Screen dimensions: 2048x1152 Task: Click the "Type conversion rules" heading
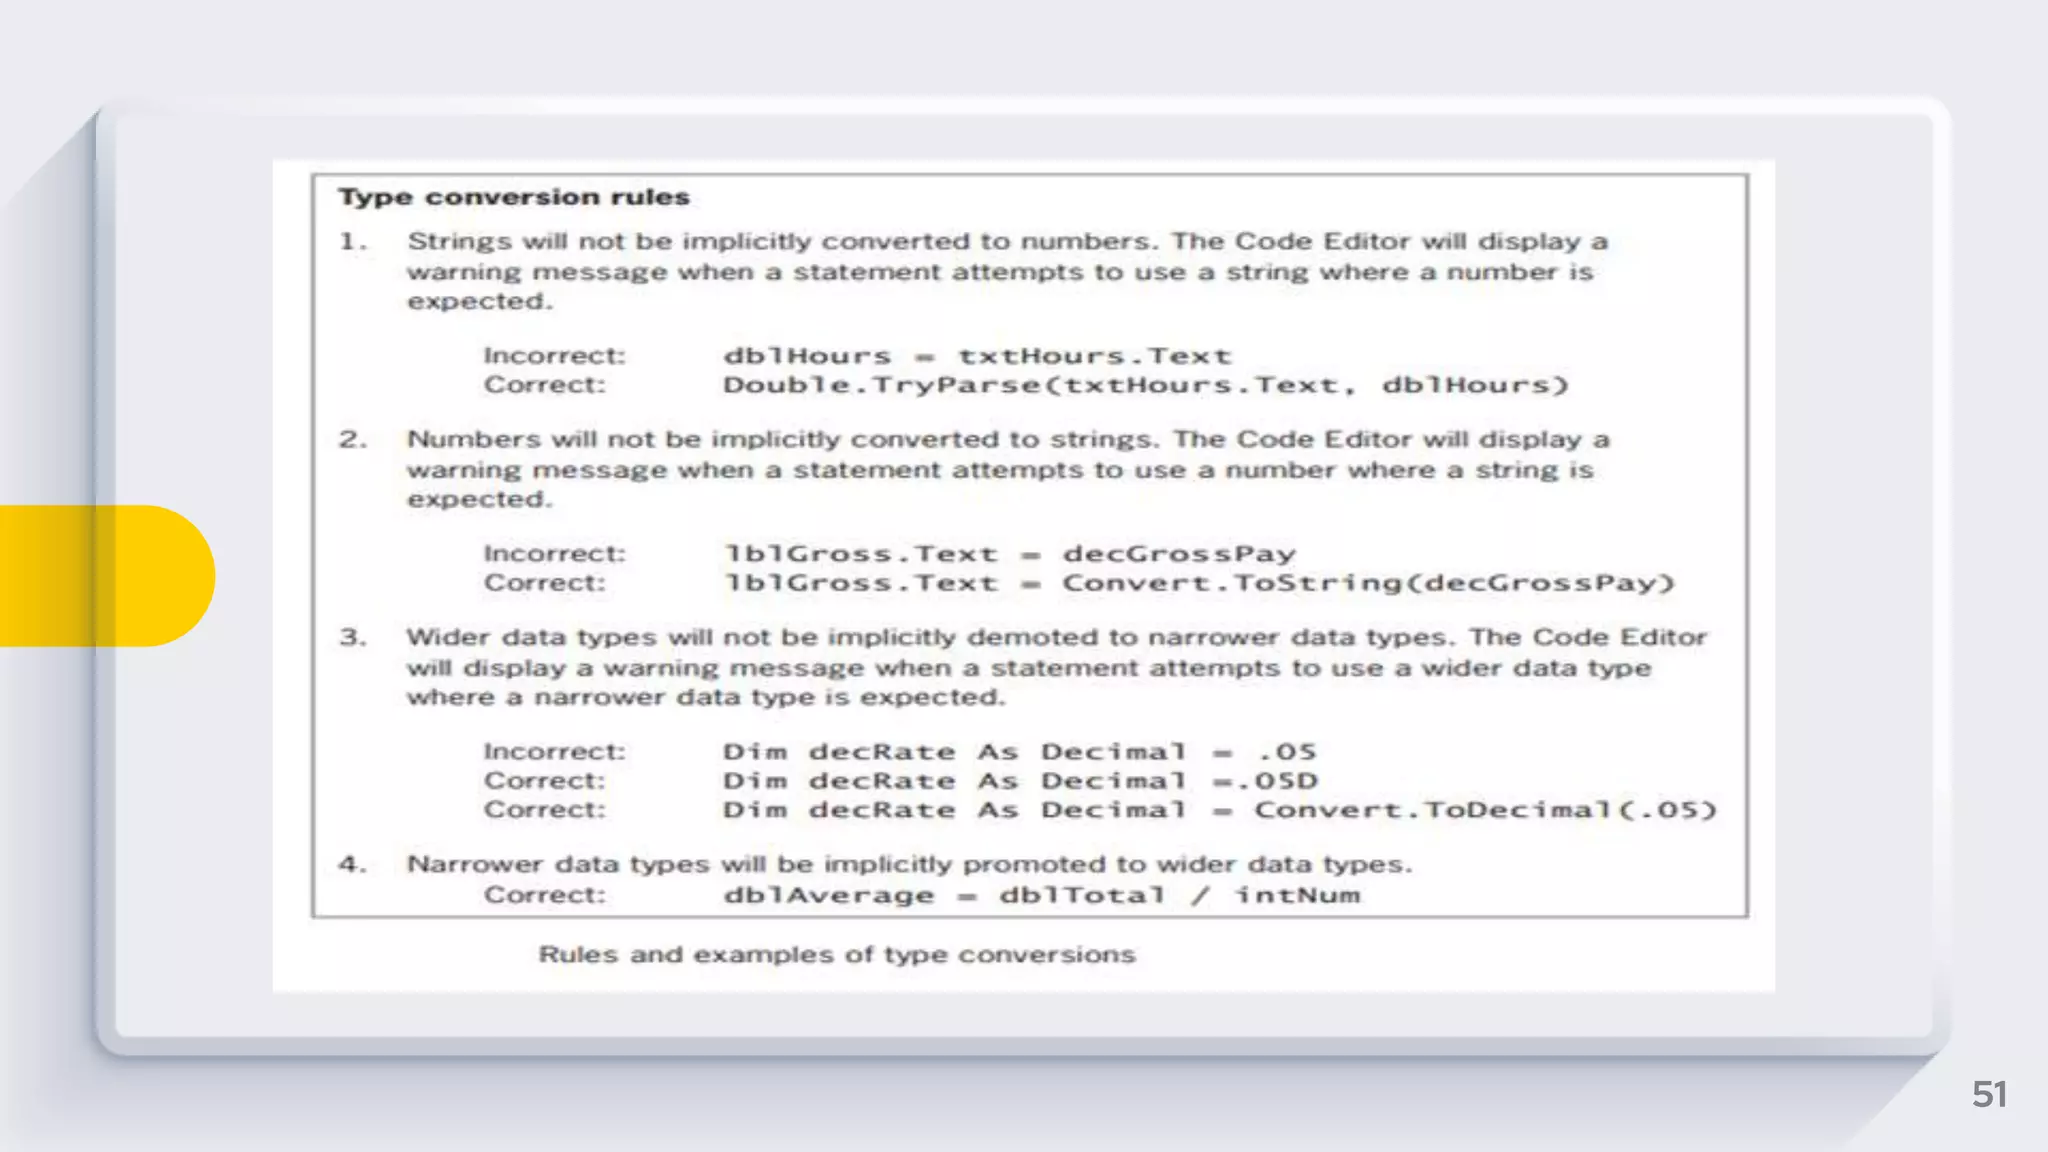(x=513, y=197)
